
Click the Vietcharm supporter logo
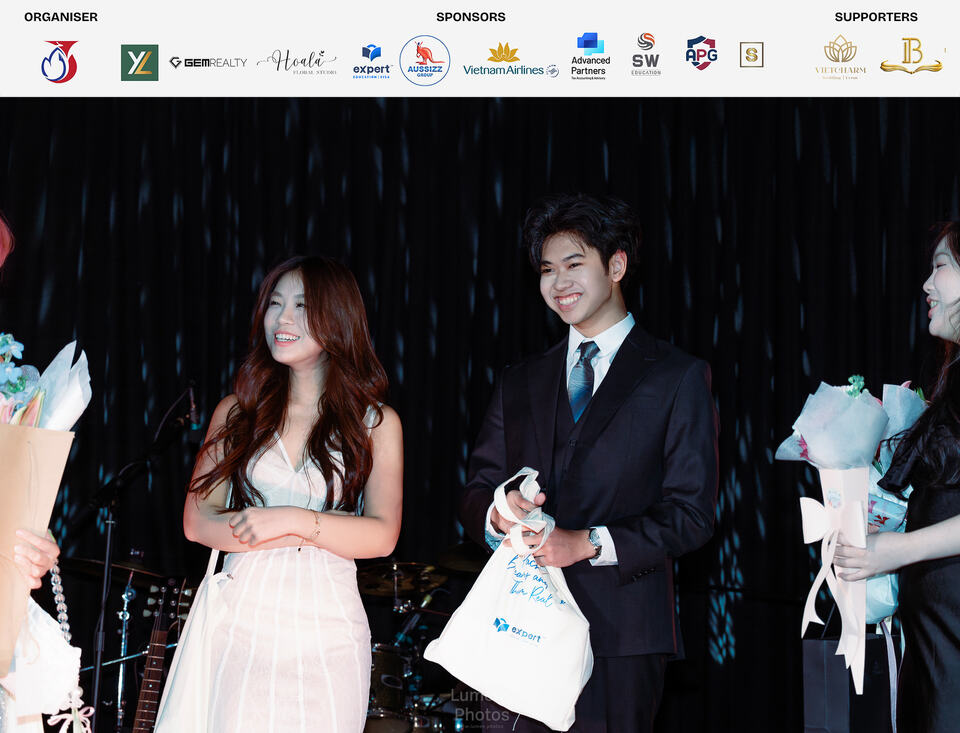[x=841, y=58]
